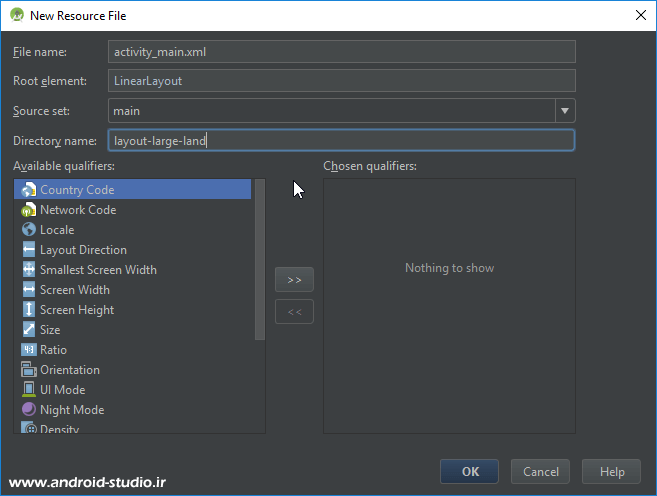
Task: Select the Layout Direction icon
Action: pyautogui.click(x=28, y=250)
